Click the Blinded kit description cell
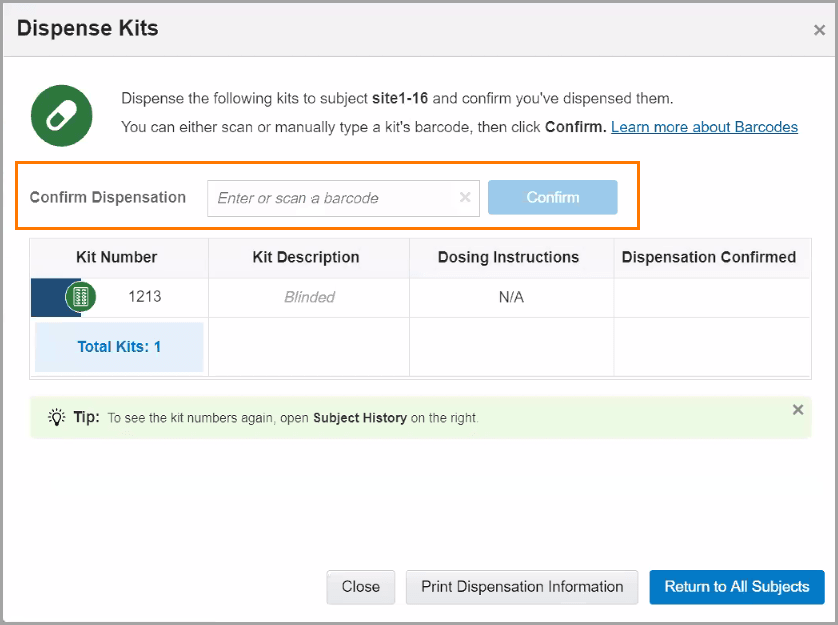The image size is (838, 625). point(309,297)
